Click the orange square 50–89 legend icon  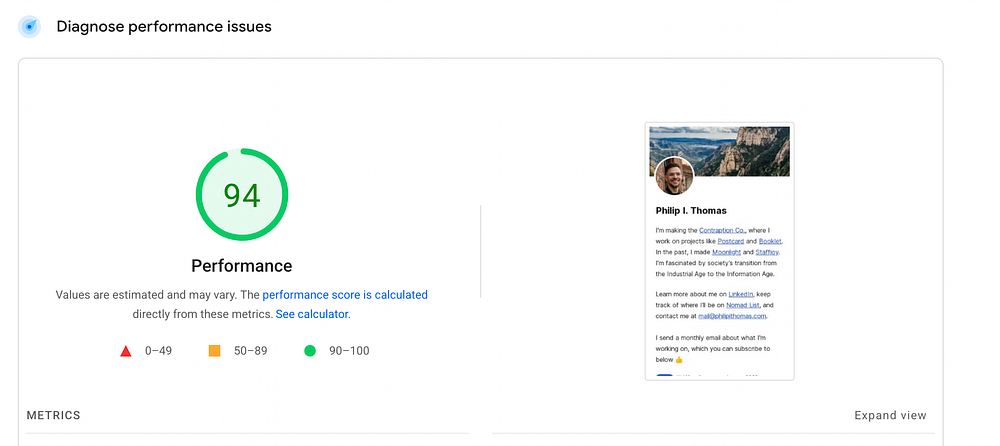click(214, 351)
